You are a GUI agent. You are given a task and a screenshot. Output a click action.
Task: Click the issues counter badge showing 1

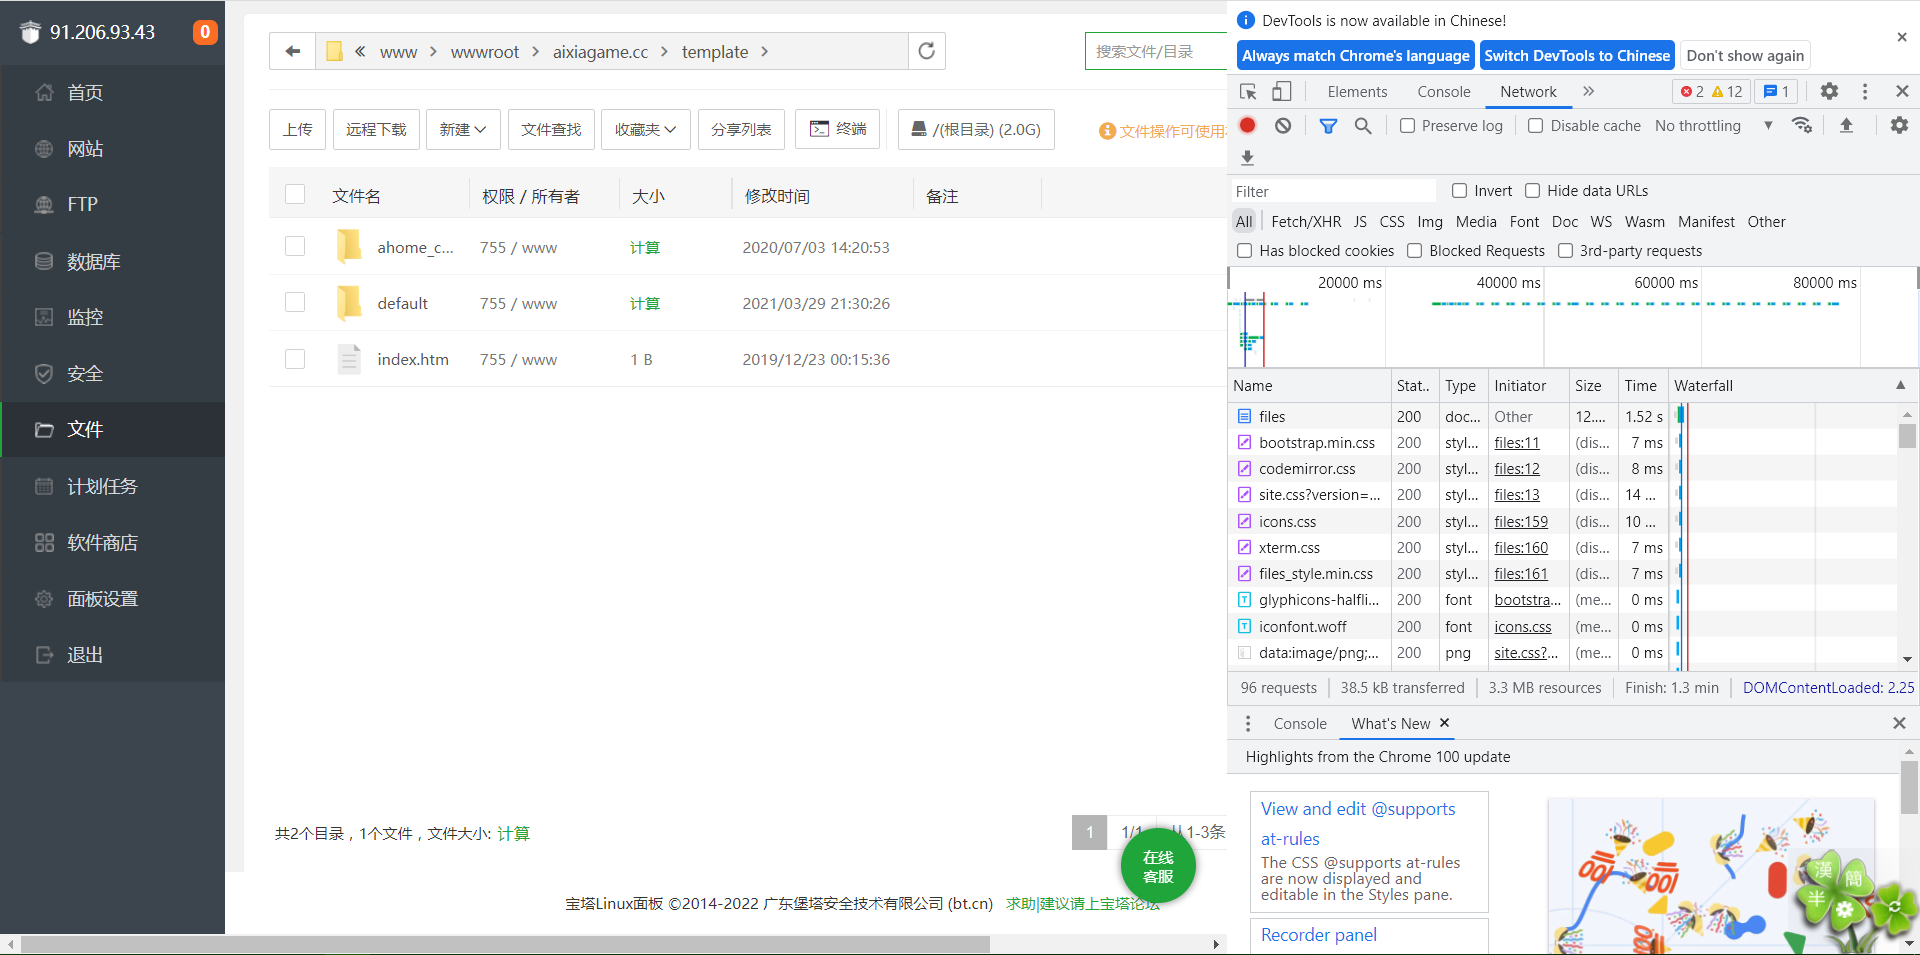click(x=1776, y=91)
